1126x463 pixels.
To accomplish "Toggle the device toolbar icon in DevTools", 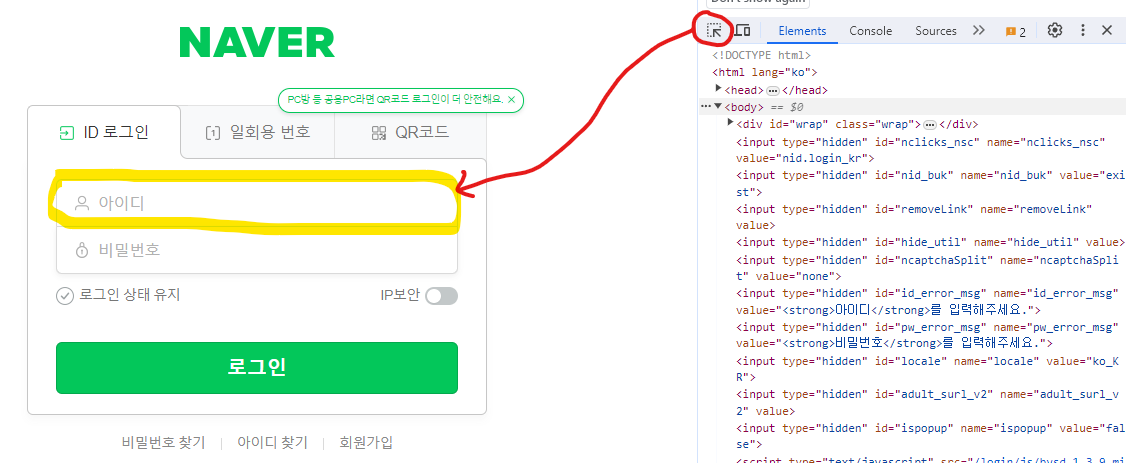I will 743,30.
